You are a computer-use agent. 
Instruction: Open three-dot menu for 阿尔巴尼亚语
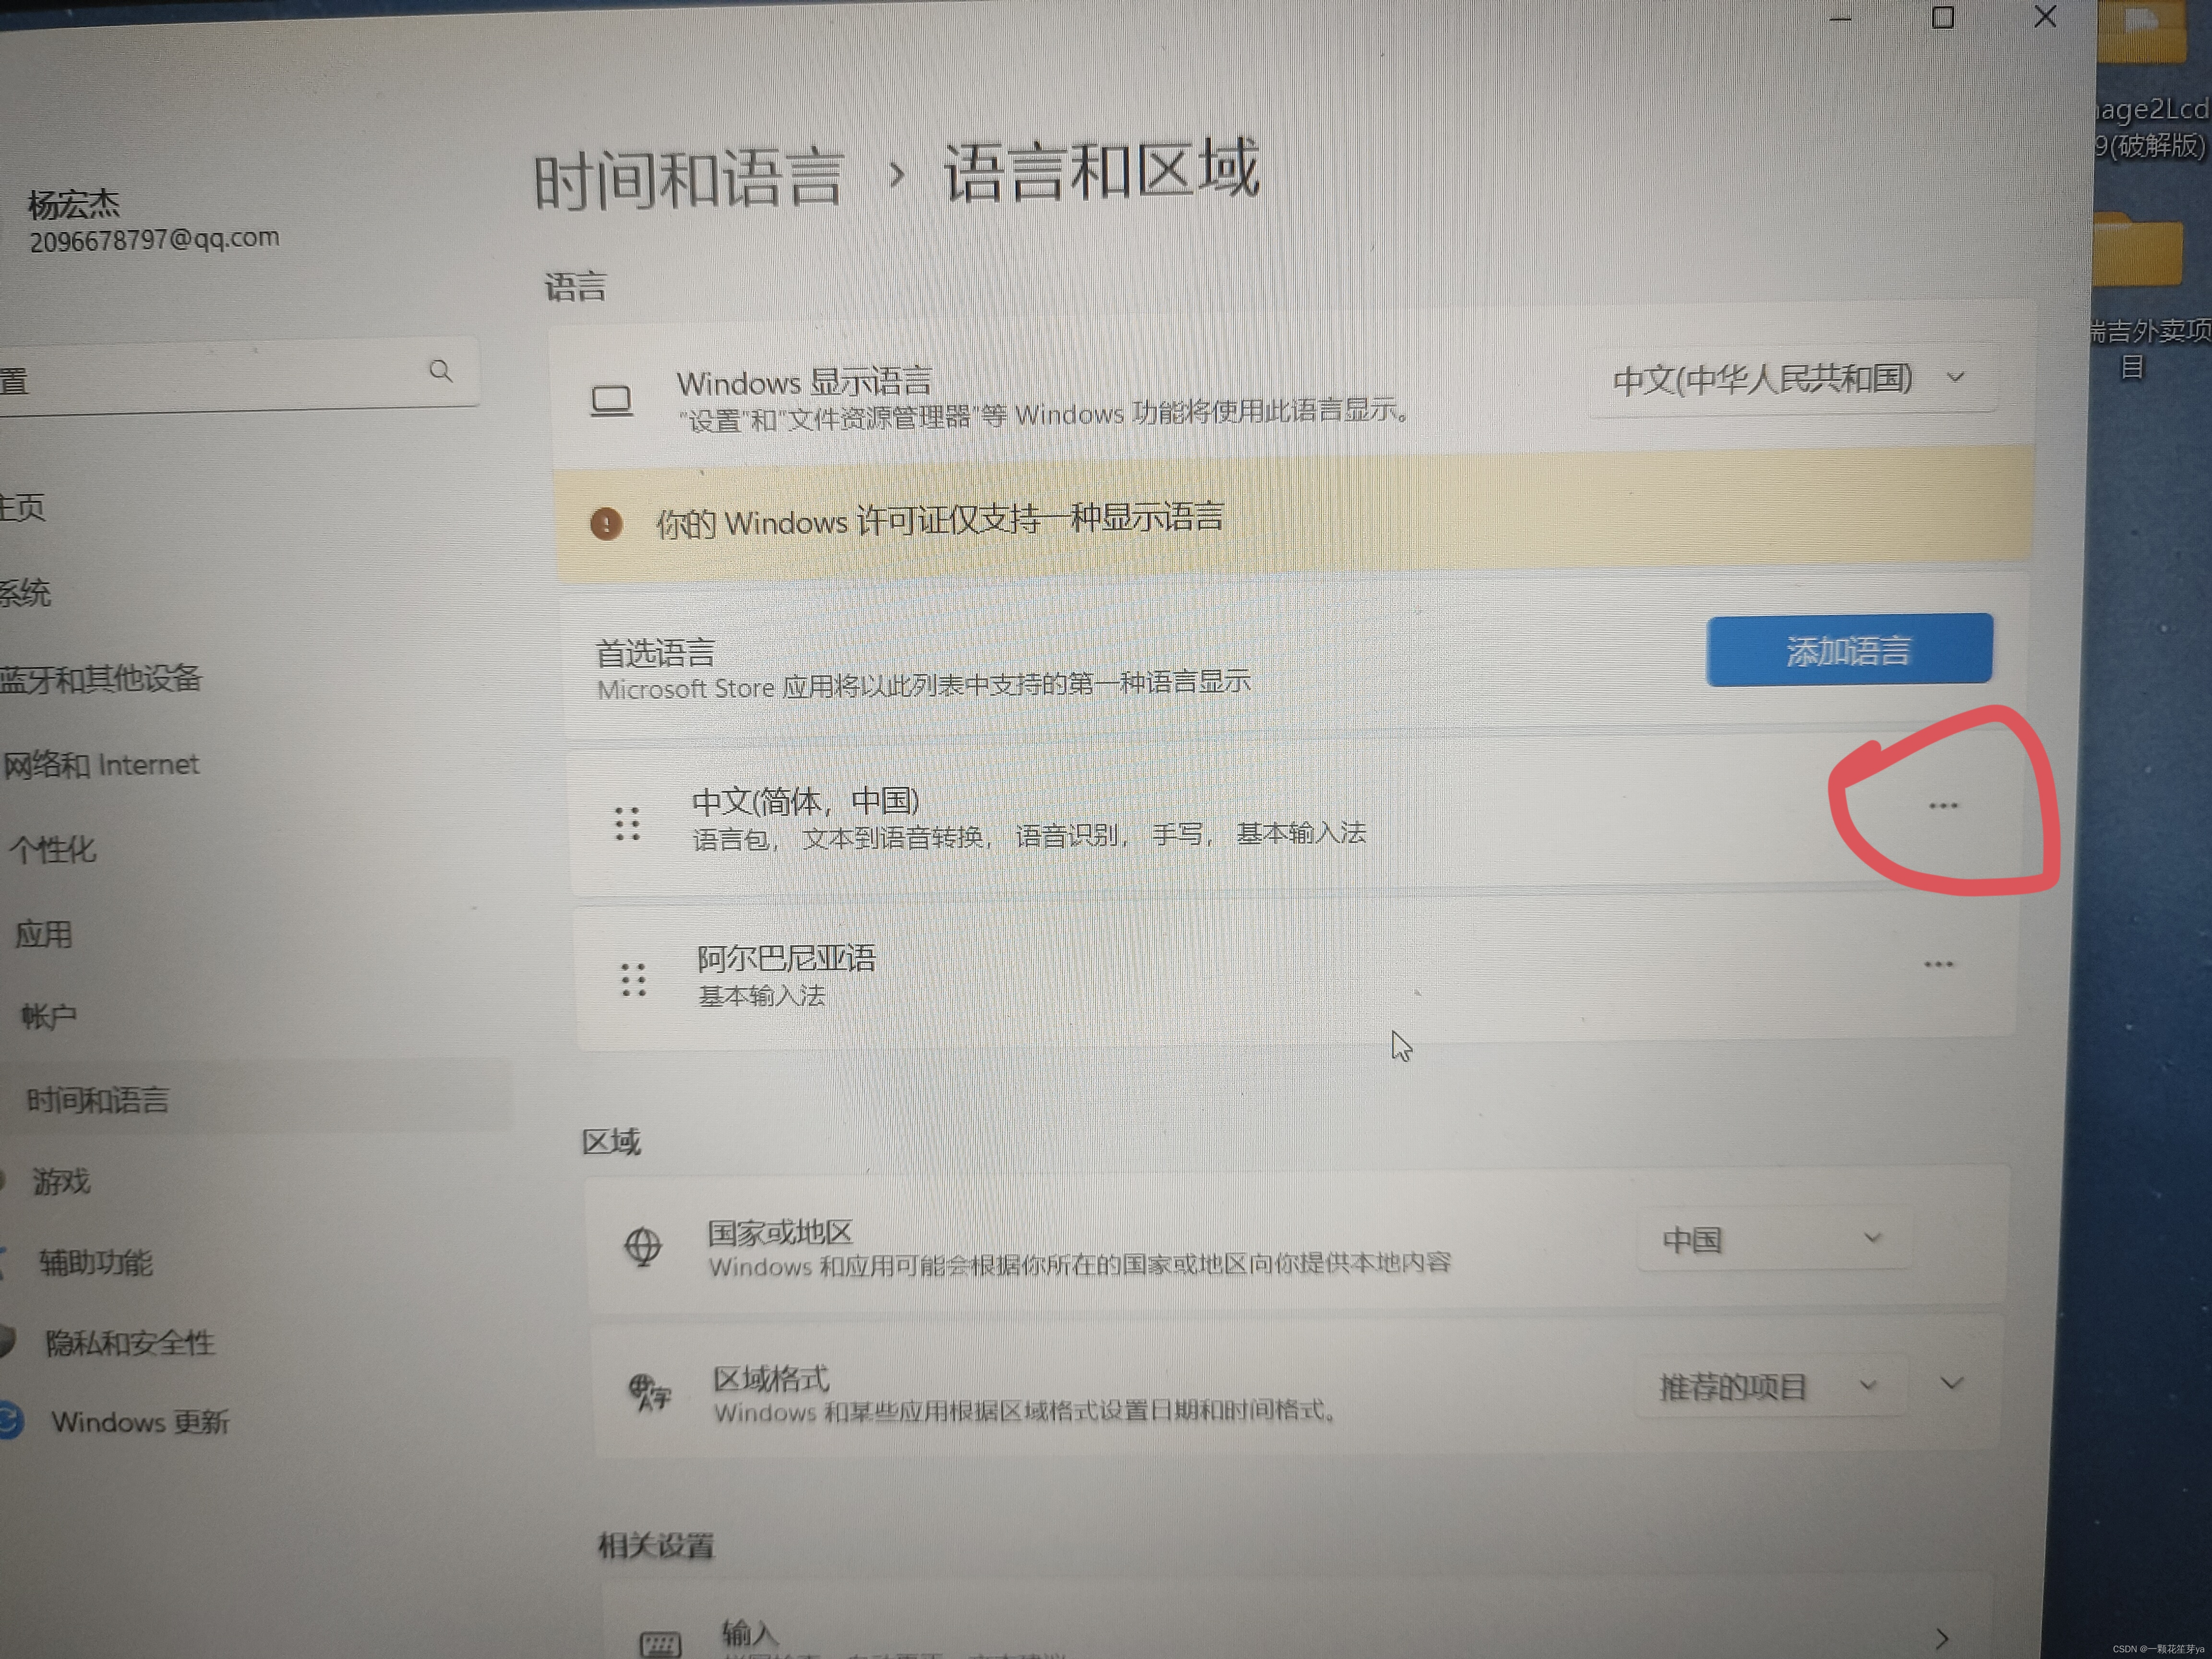[1938, 965]
